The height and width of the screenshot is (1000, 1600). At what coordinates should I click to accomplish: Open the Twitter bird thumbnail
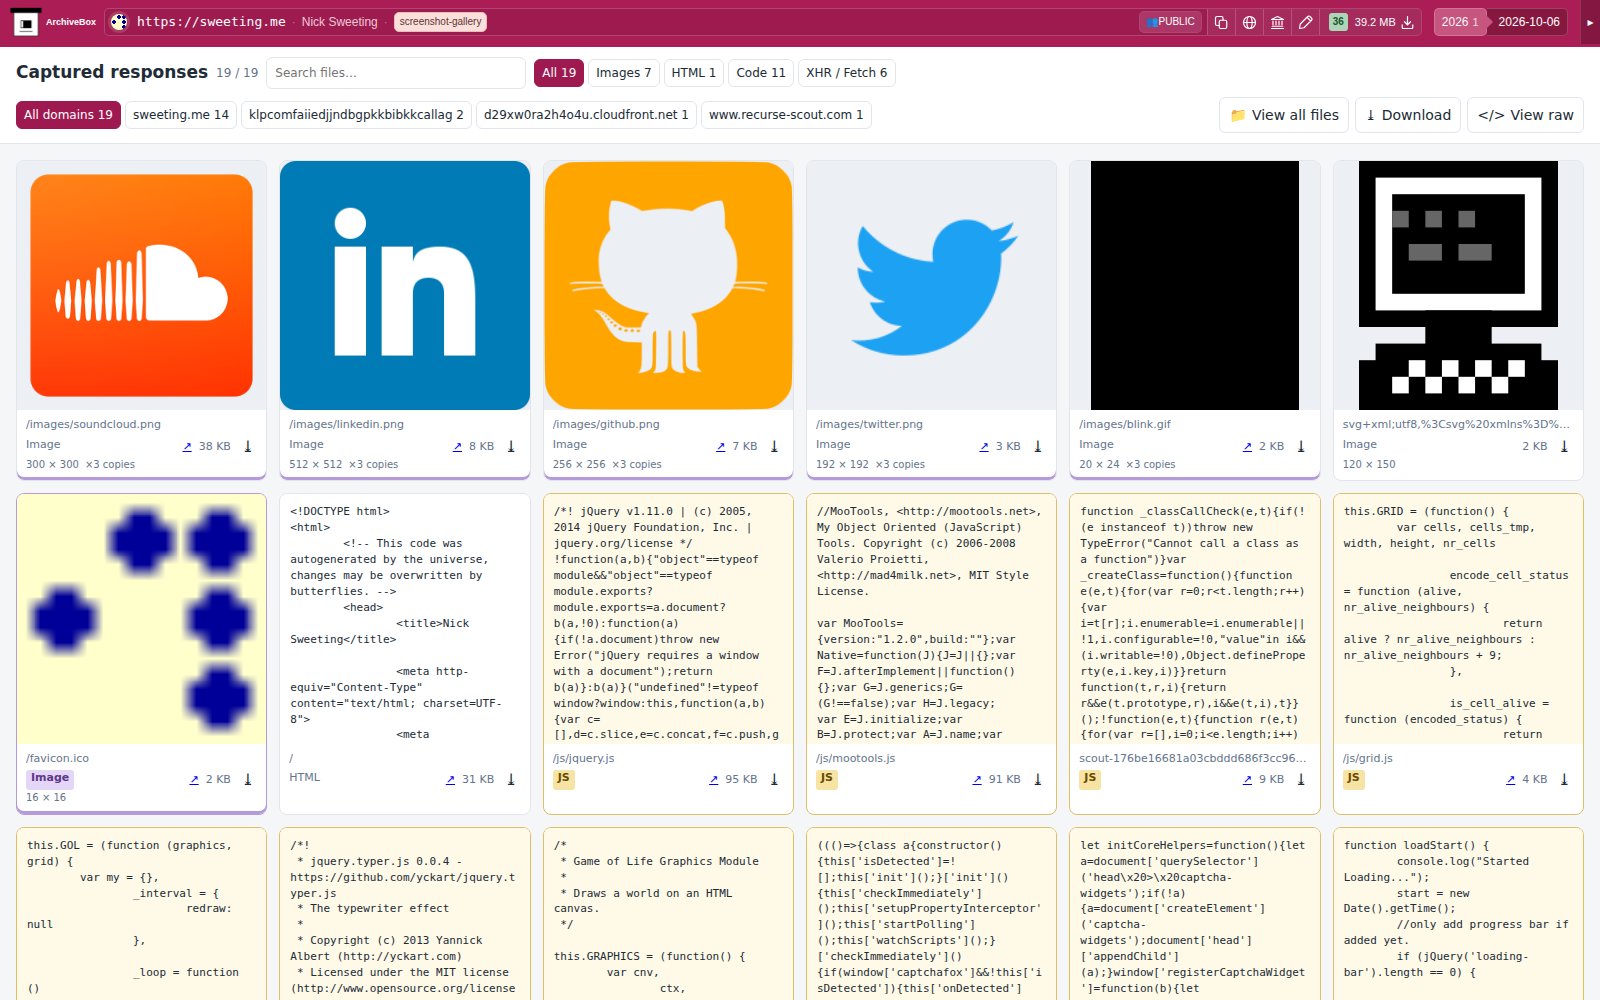[x=931, y=285]
